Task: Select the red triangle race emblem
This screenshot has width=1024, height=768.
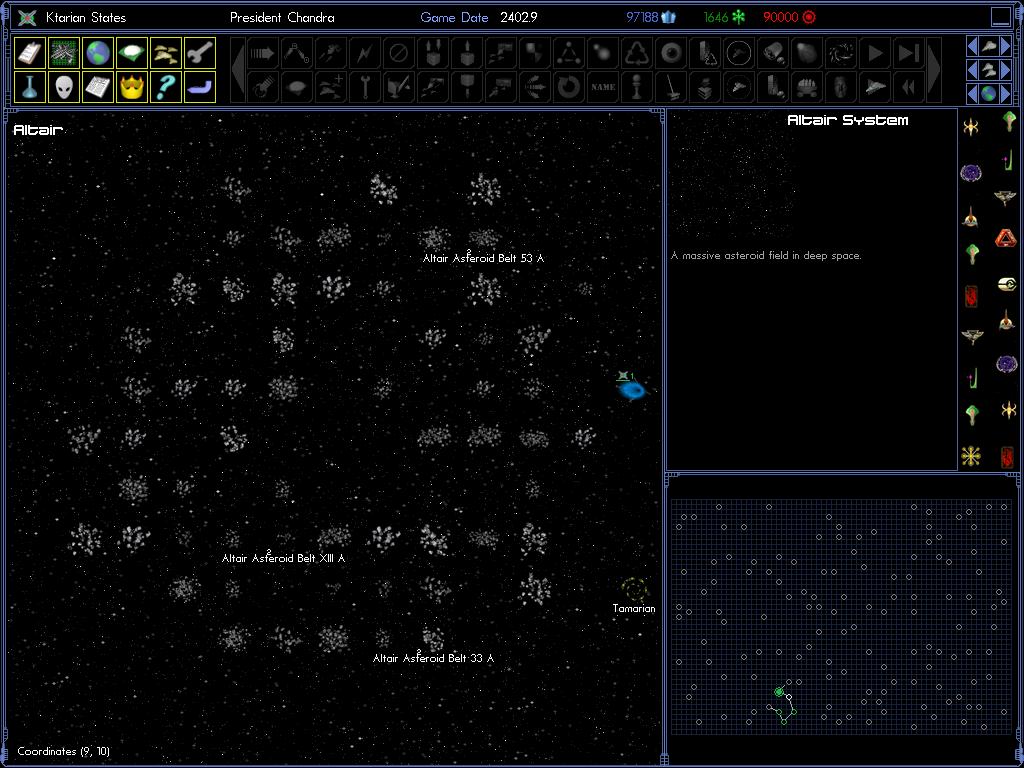Action: [1006, 238]
